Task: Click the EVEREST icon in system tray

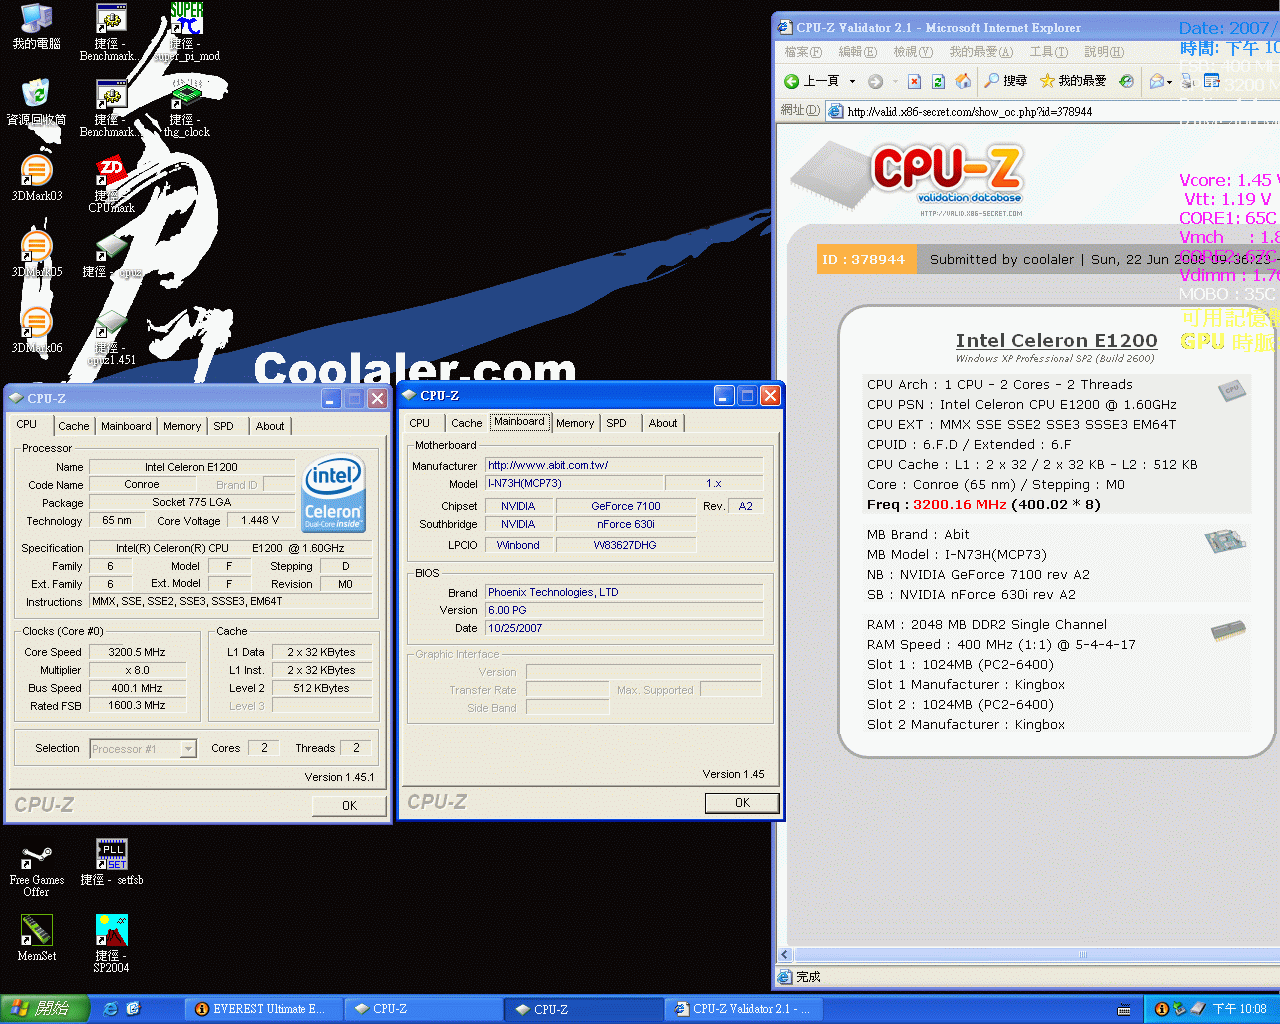Action: pyautogui.click(x=1161, y=1009)
